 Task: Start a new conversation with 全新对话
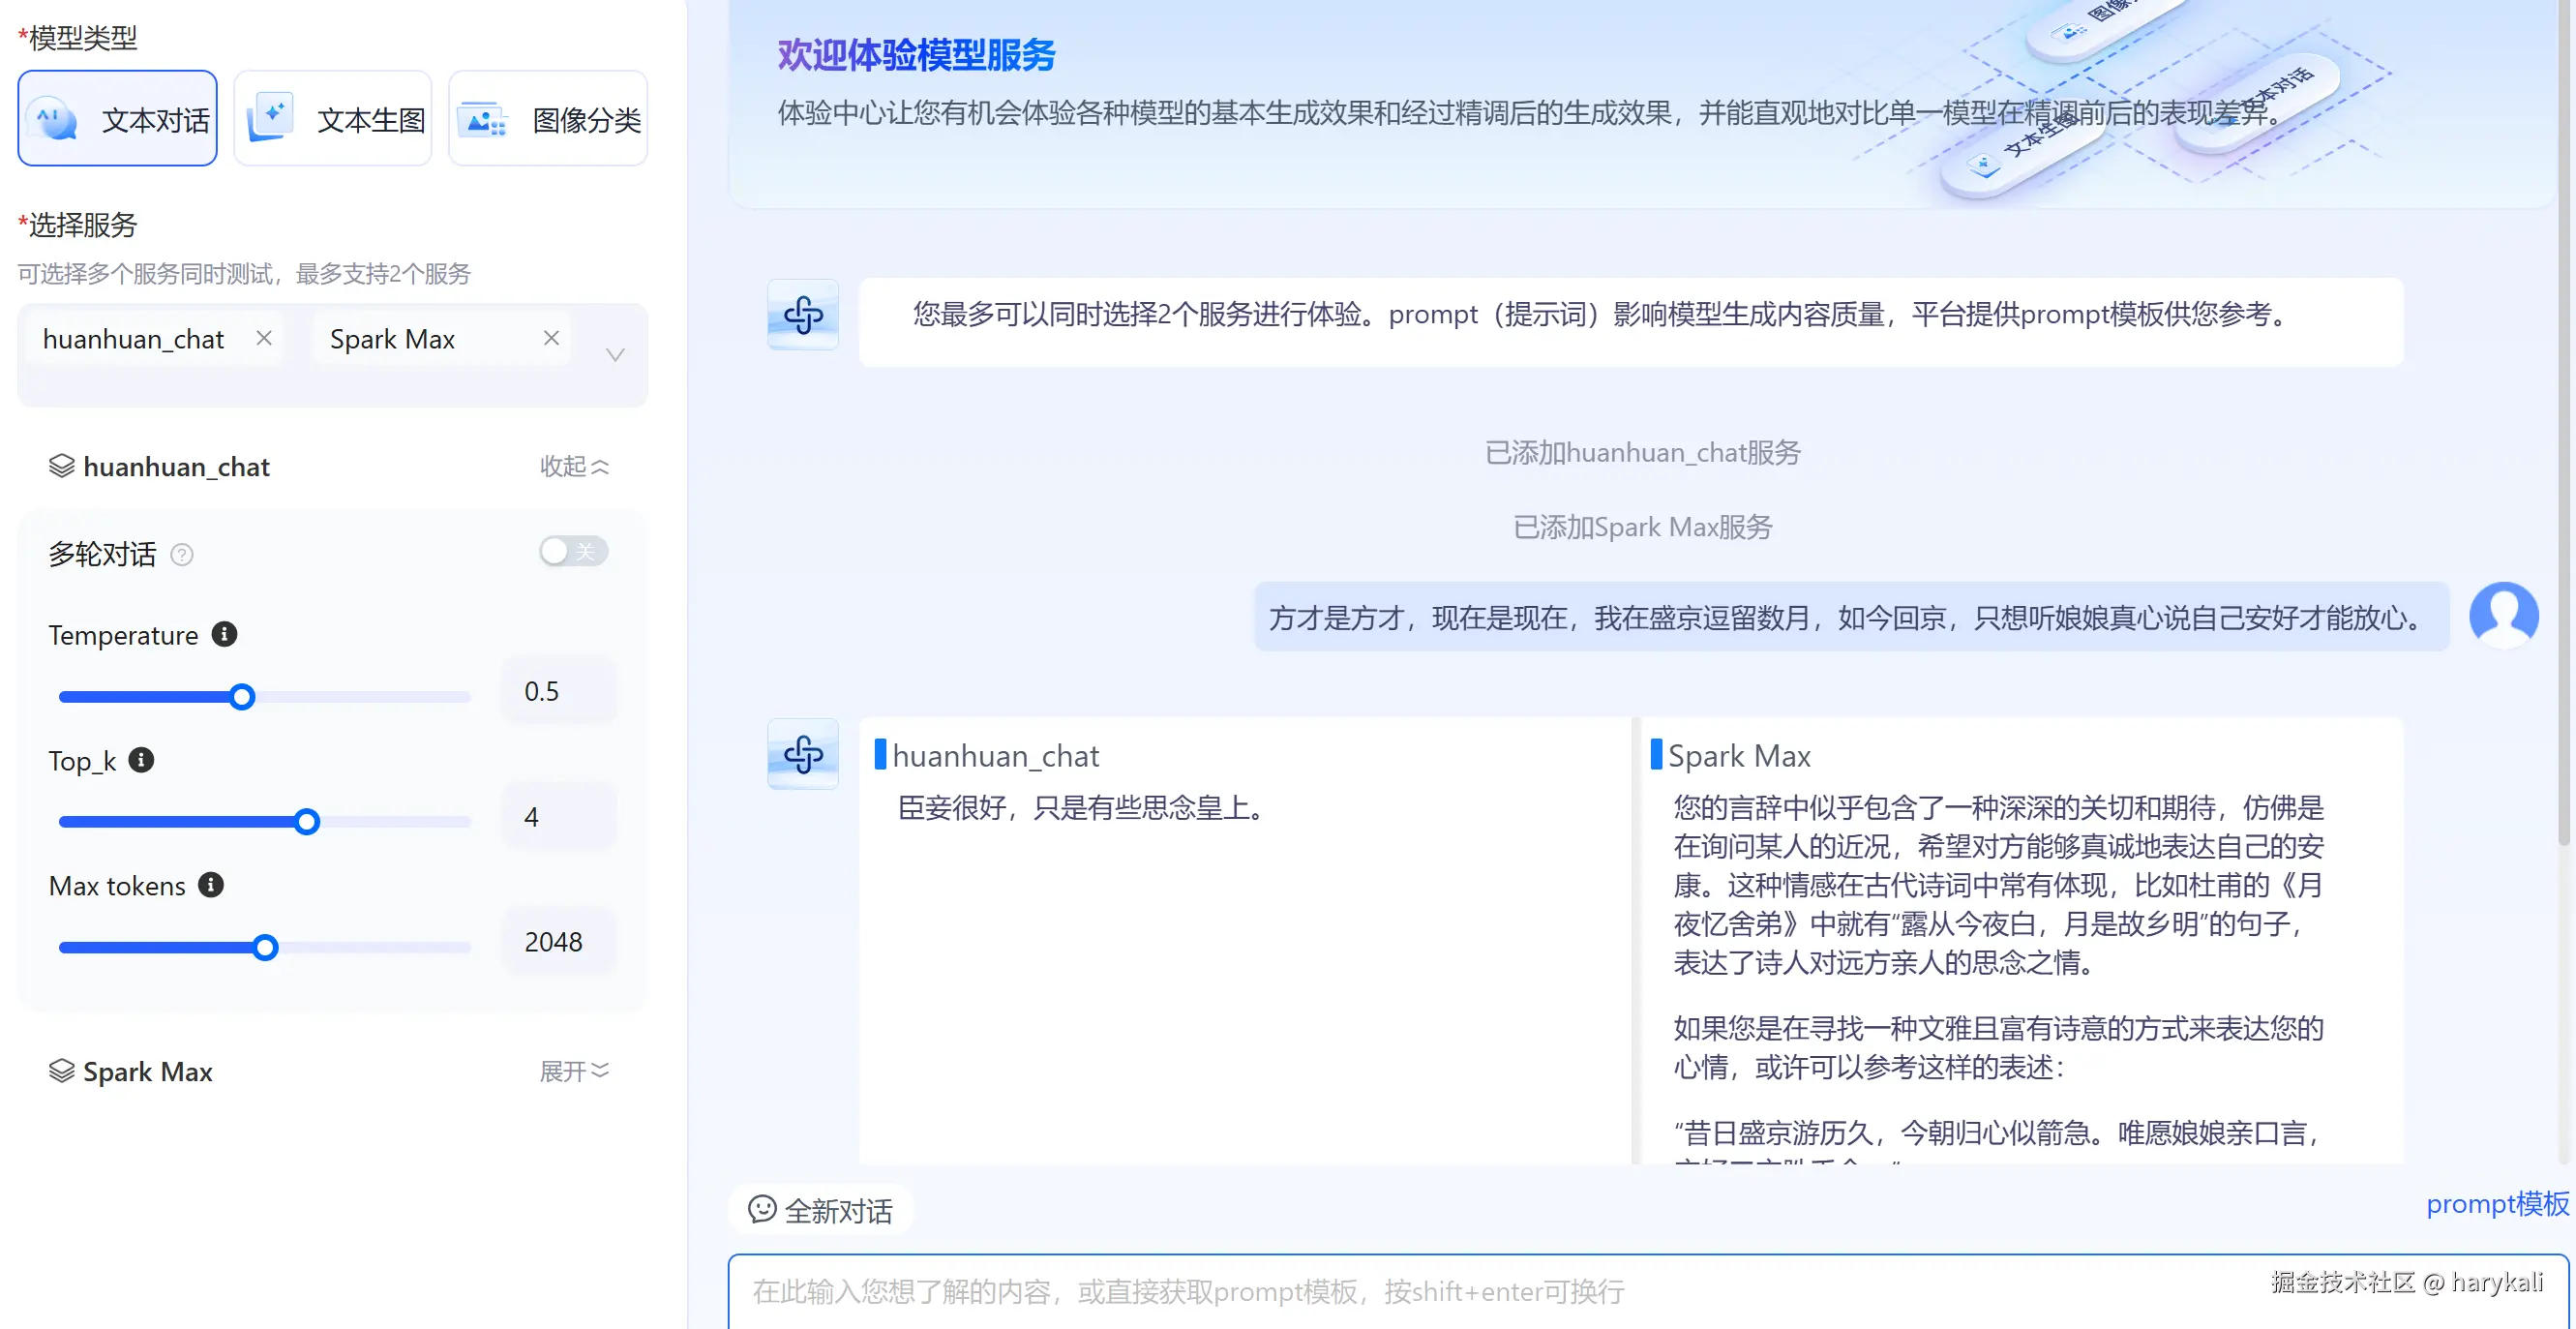820,1210
